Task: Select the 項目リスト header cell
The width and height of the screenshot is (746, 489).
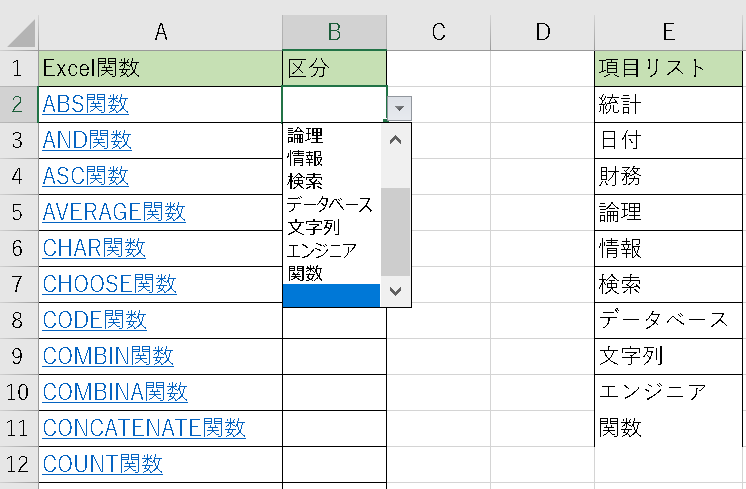Action: [x=669, y=68]
